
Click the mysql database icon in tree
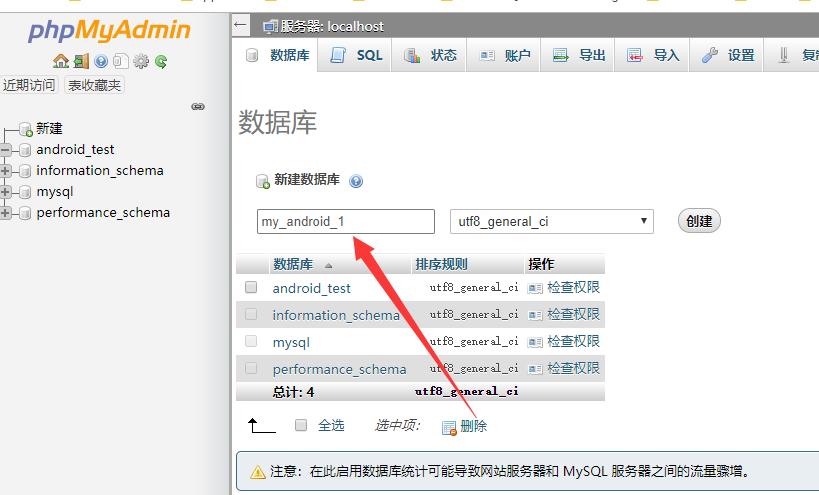[25, 192]
